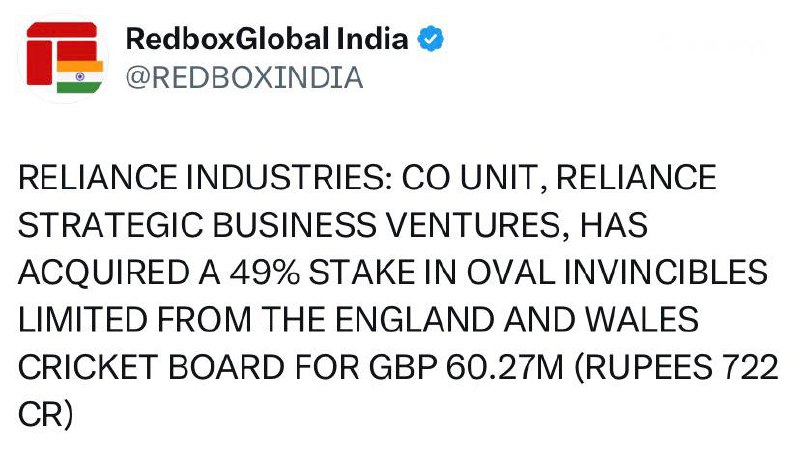
Task: Click the Indian flag in the avatar
Action: 80,77
